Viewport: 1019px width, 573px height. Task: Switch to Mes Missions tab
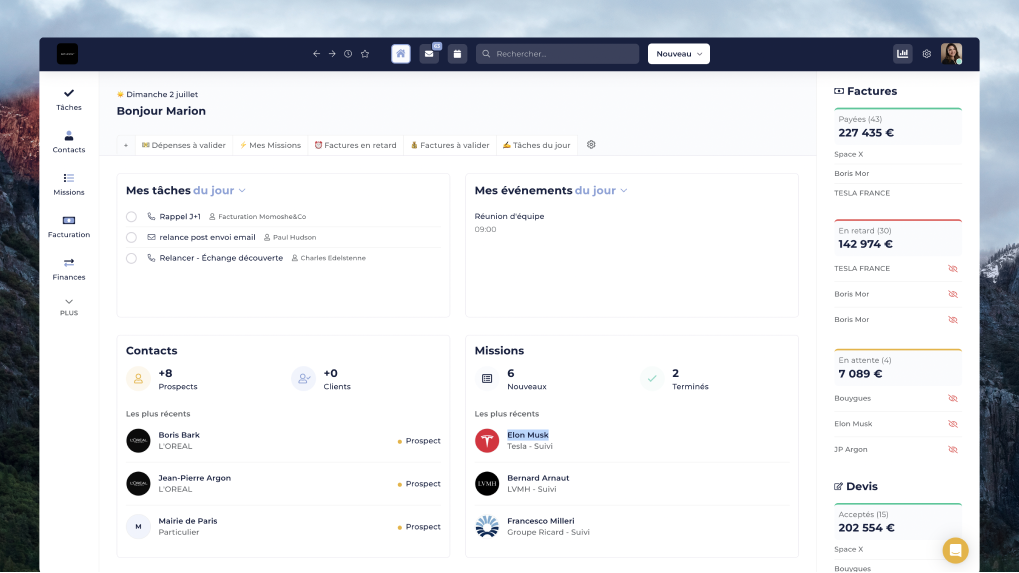click(270, 146)
